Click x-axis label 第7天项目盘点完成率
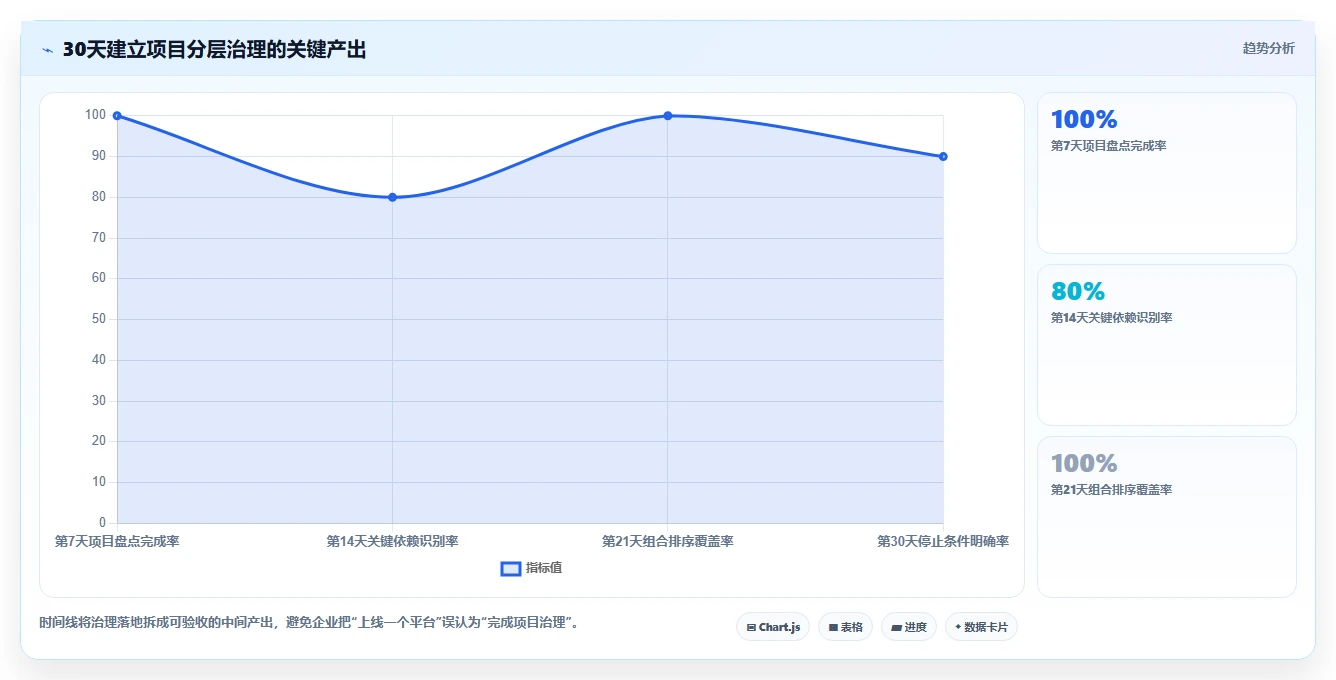The image size is (1336, 680). point(117,541)
